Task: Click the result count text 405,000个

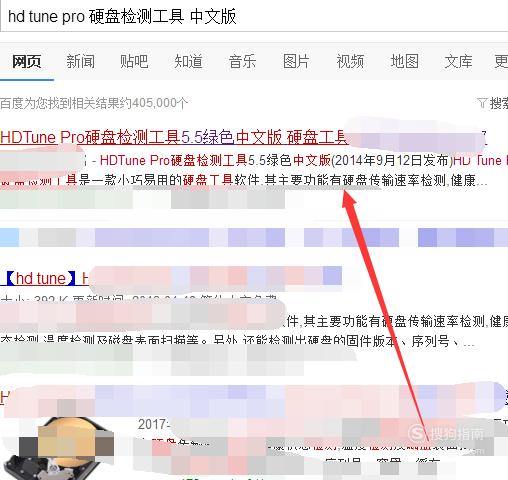Action: [160, 103]
